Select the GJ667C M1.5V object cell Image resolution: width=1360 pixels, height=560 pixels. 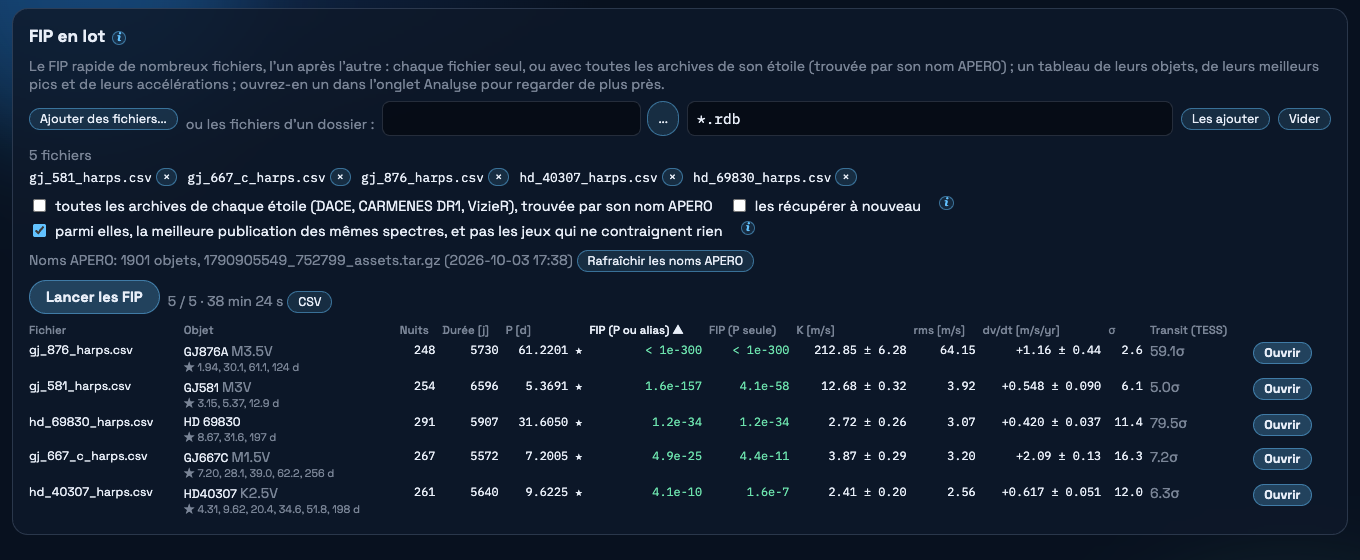[227, 457]
